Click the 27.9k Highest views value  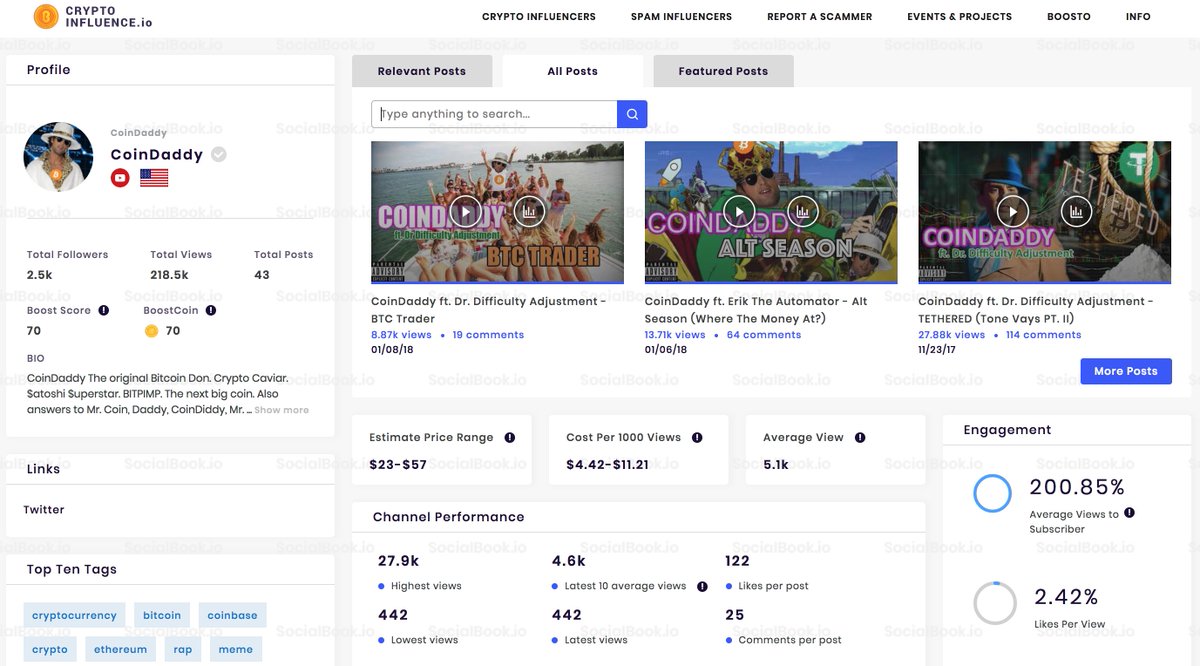tap(399, 562)
